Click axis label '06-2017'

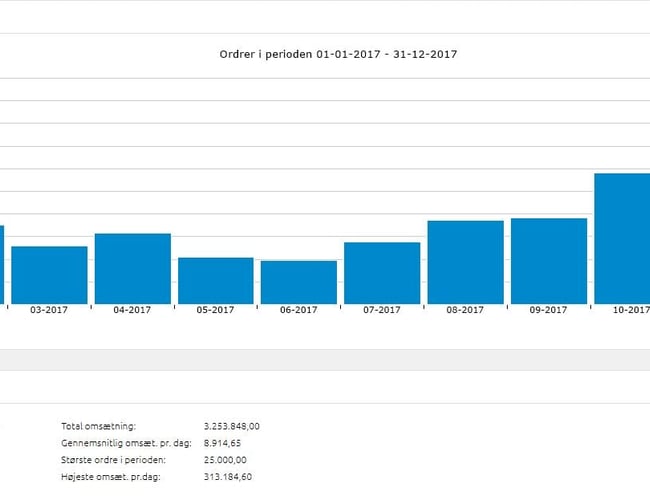tap(299, 310)
